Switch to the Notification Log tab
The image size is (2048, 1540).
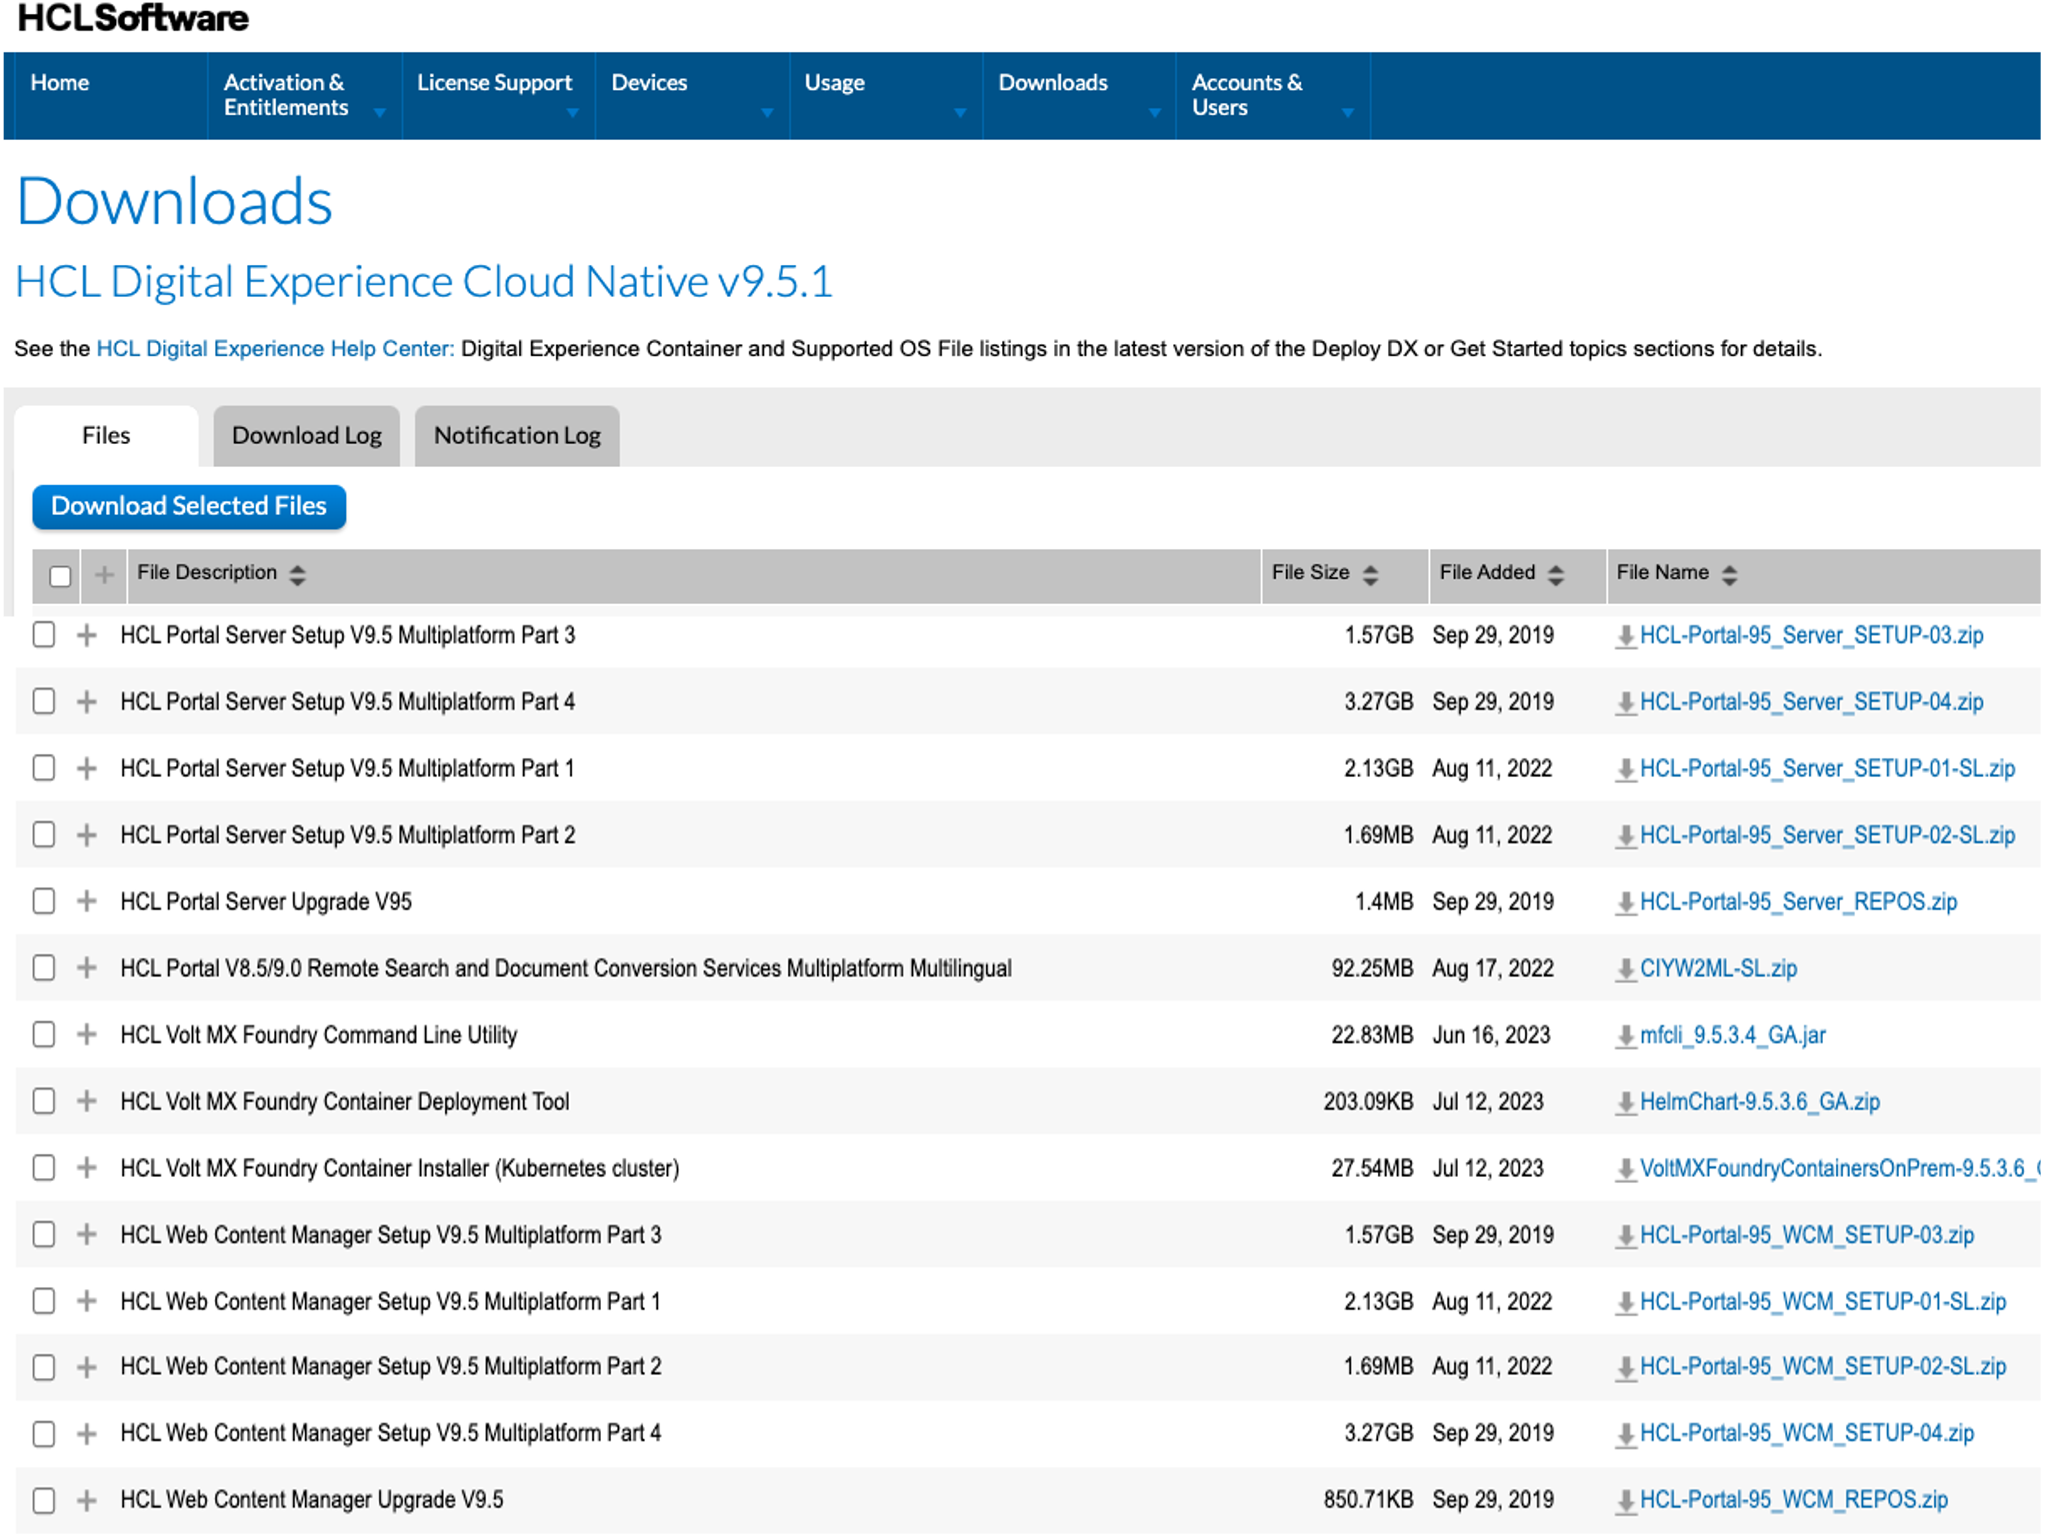pos(517,436)
